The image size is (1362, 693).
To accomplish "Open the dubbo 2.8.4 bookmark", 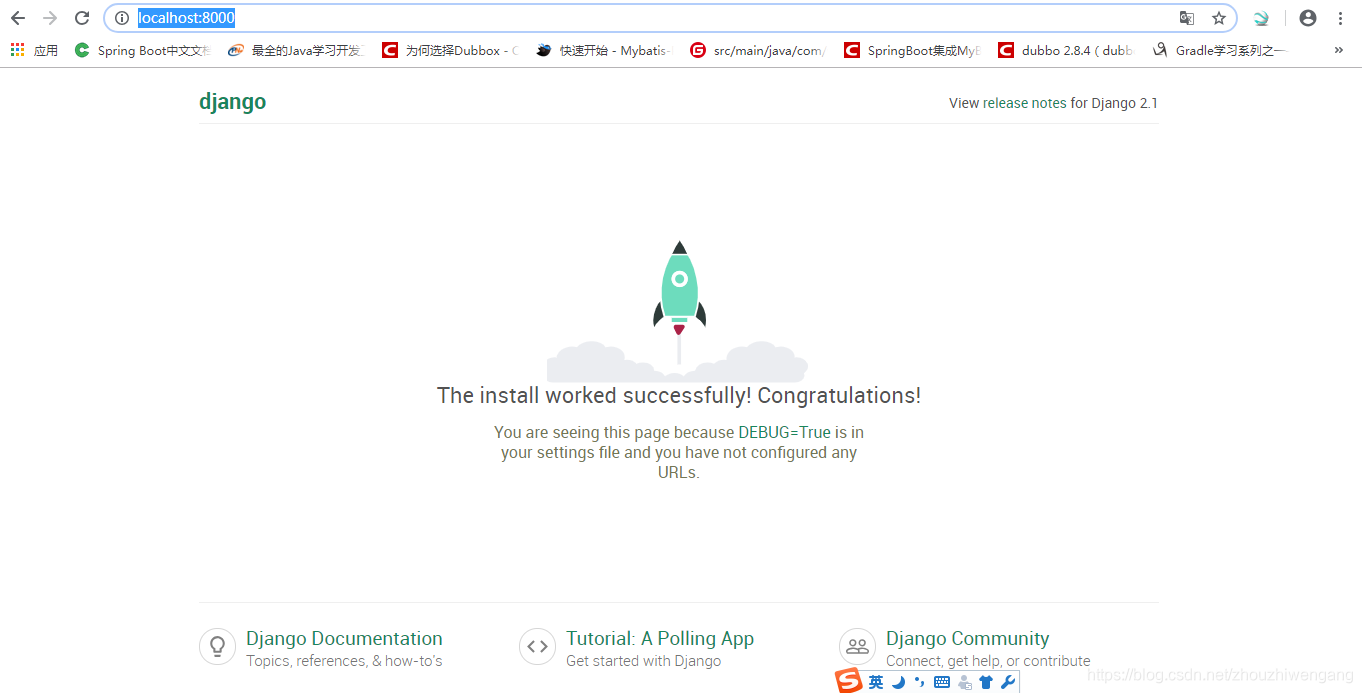I will click(1065, 50).
